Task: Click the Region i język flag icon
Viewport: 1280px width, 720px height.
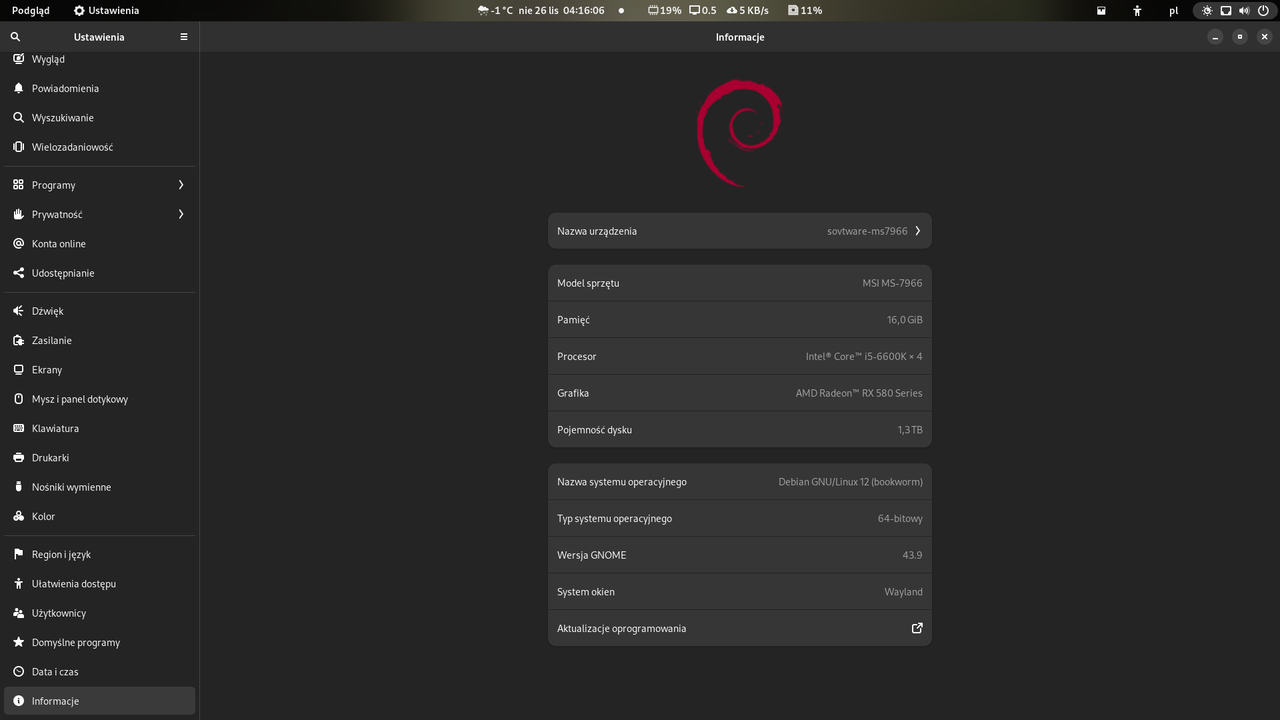Action: pos(18,554)
